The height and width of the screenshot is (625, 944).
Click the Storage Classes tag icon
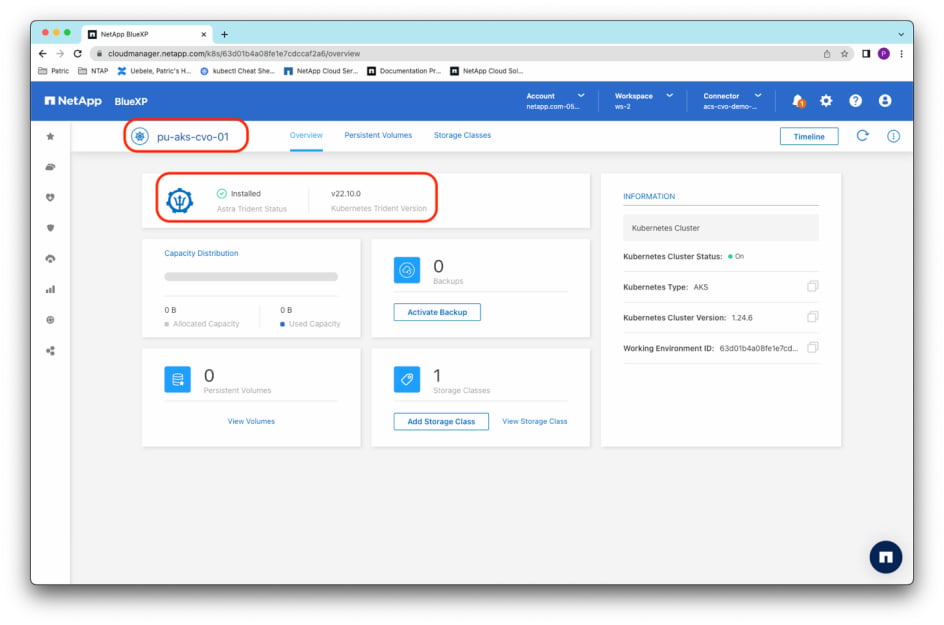tap(407, 379)
